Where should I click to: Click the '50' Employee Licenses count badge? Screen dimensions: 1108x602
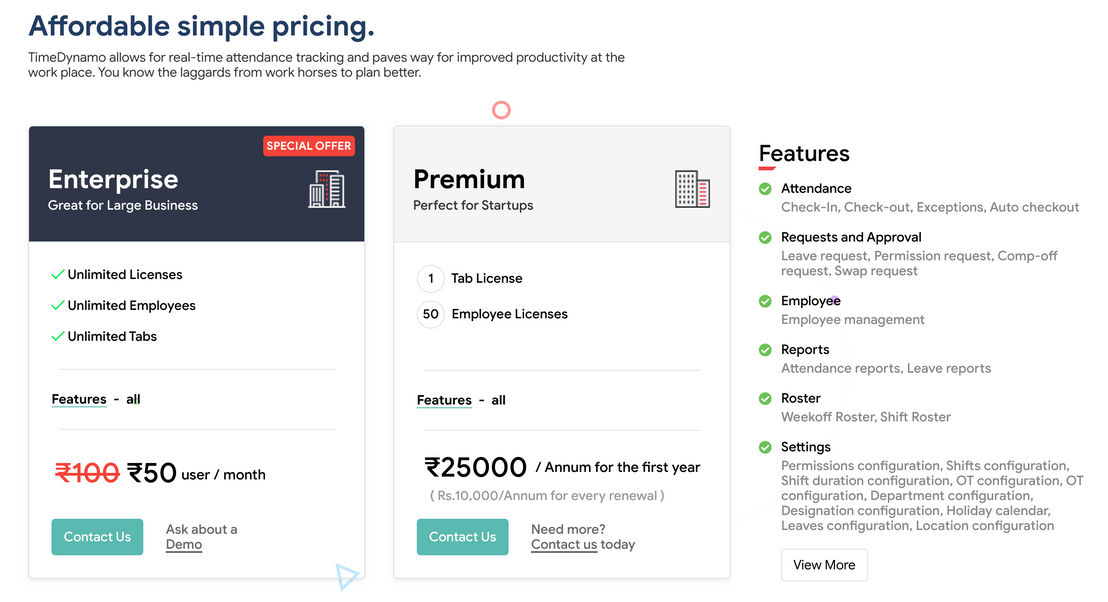(430, 314)
